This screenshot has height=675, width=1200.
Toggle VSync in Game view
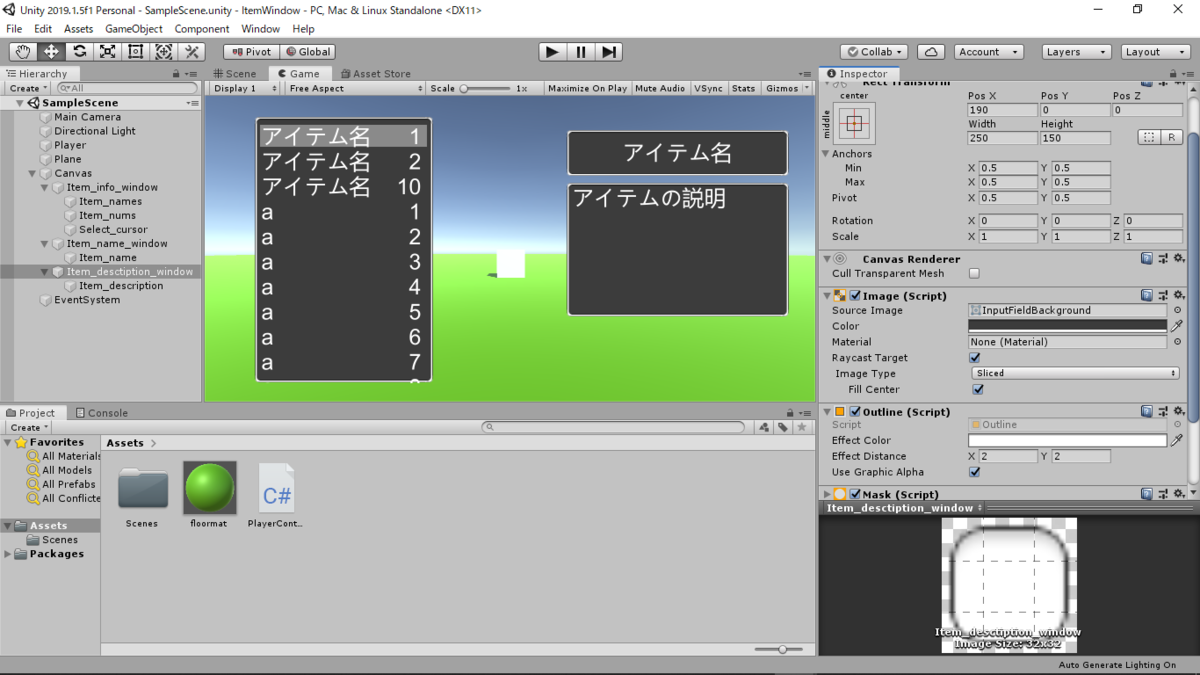pos(708,88)
